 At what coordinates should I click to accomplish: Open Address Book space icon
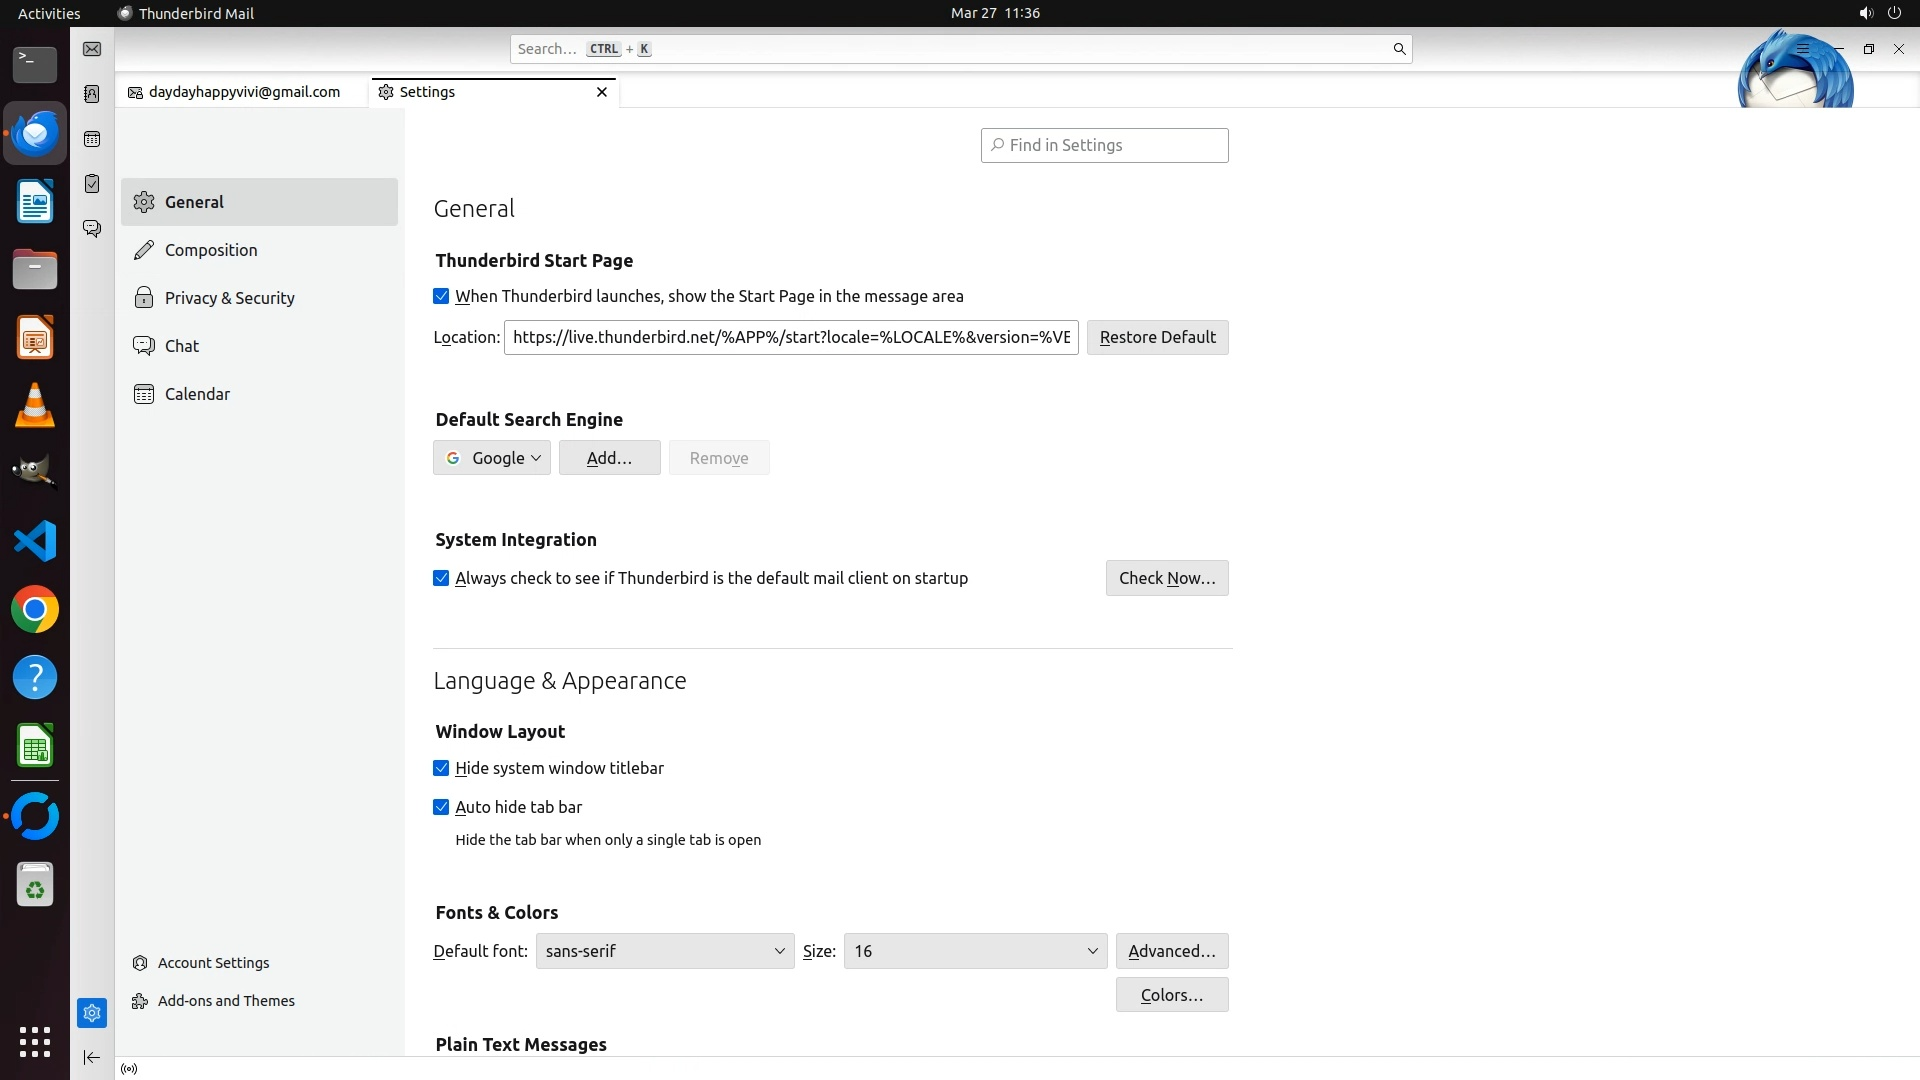(x=92, y=94)
